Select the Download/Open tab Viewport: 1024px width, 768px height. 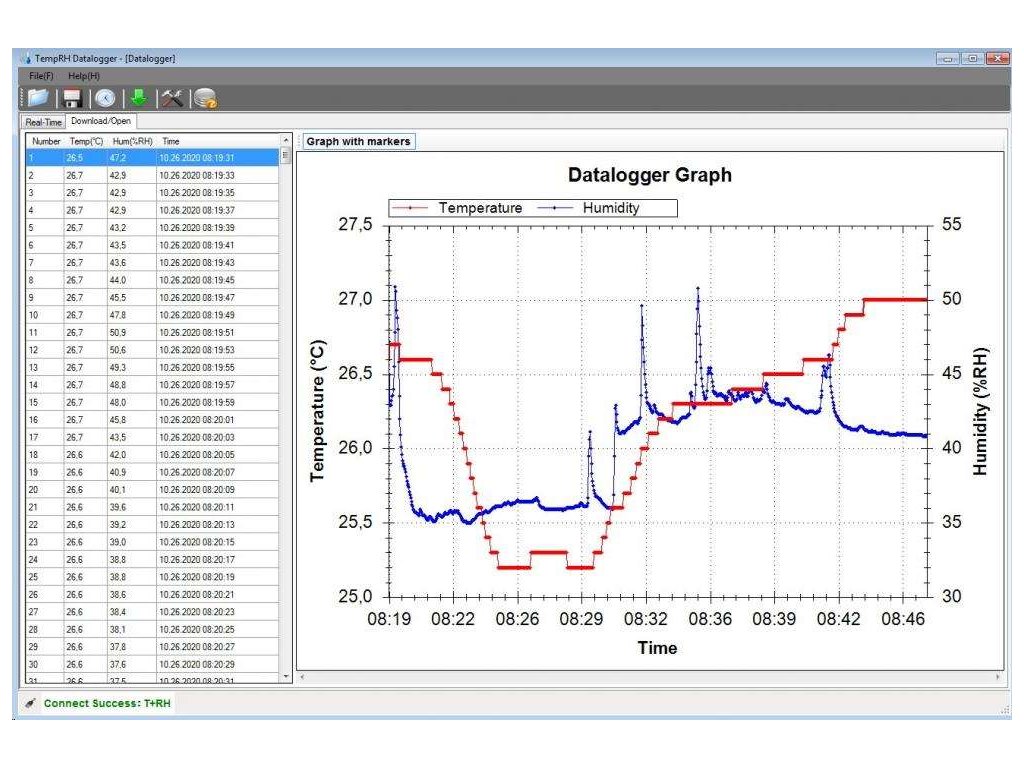tap(100, 121)
